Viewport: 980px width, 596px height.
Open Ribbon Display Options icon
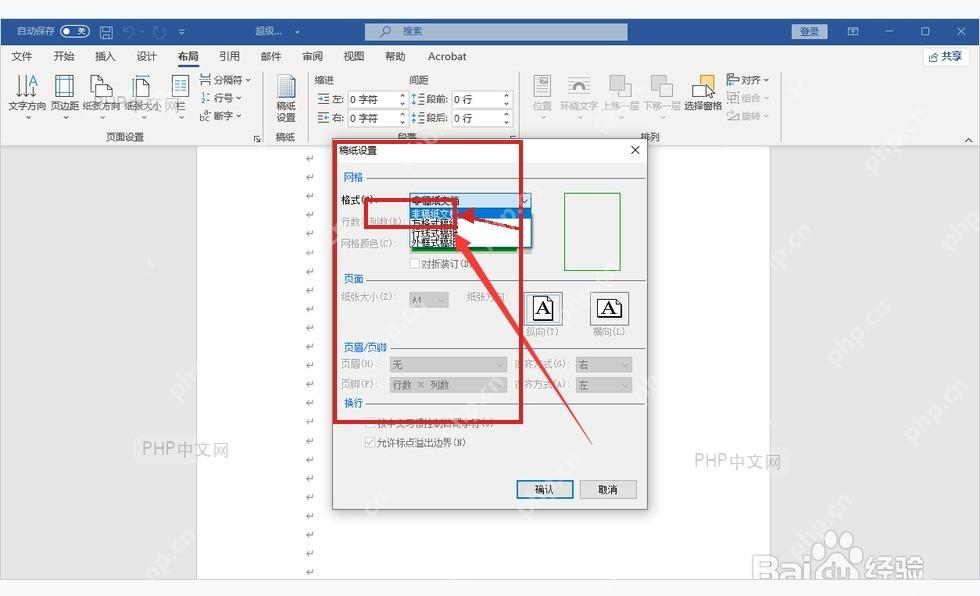coord(852,31)
